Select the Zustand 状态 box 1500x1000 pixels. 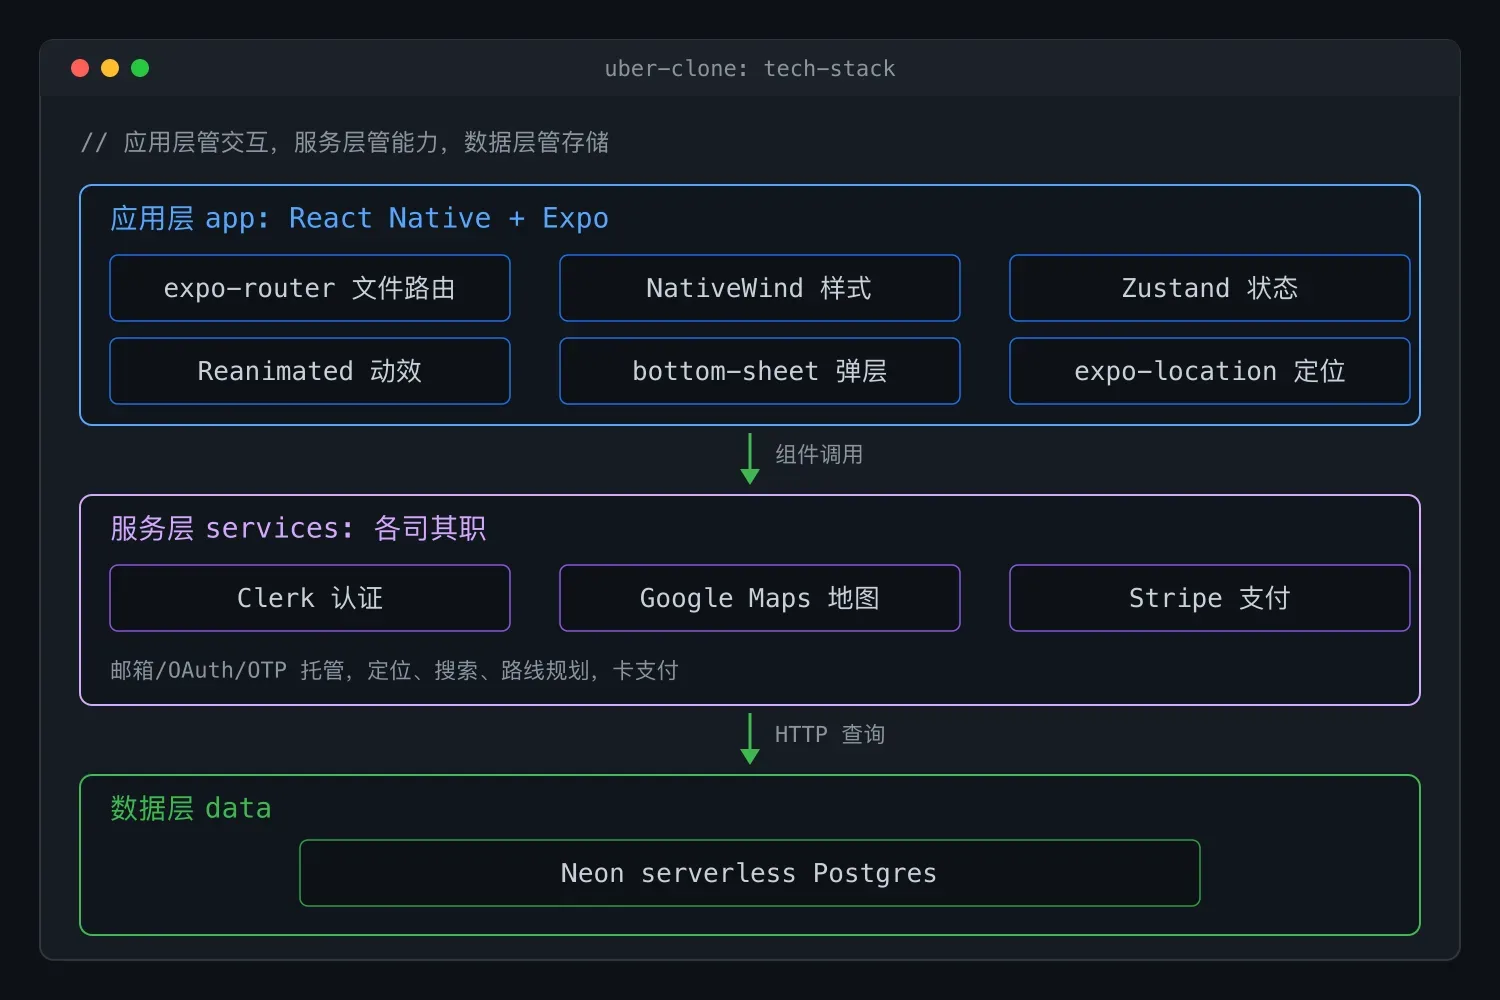click(x=1210, y=288)
